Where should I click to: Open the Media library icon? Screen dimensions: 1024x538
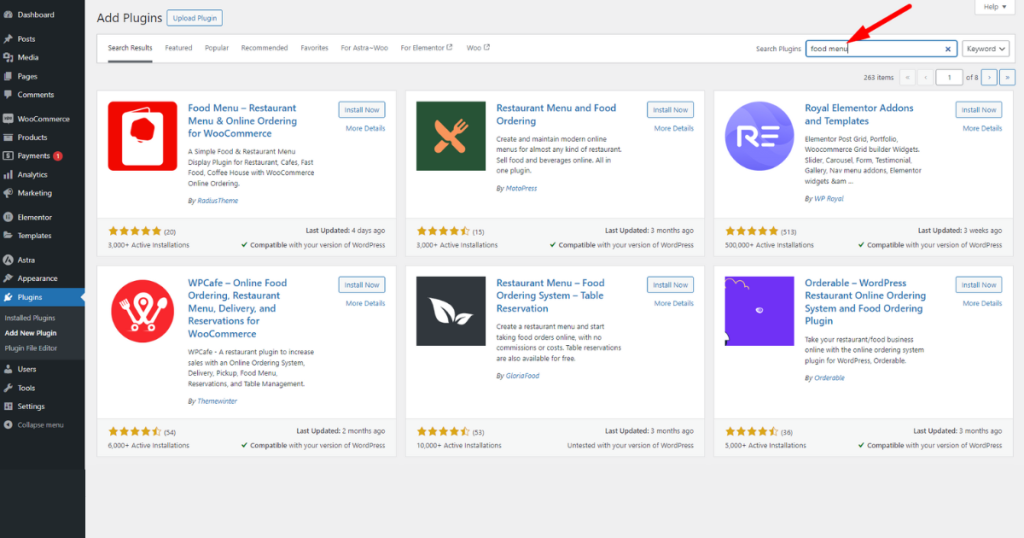point(8,57)
